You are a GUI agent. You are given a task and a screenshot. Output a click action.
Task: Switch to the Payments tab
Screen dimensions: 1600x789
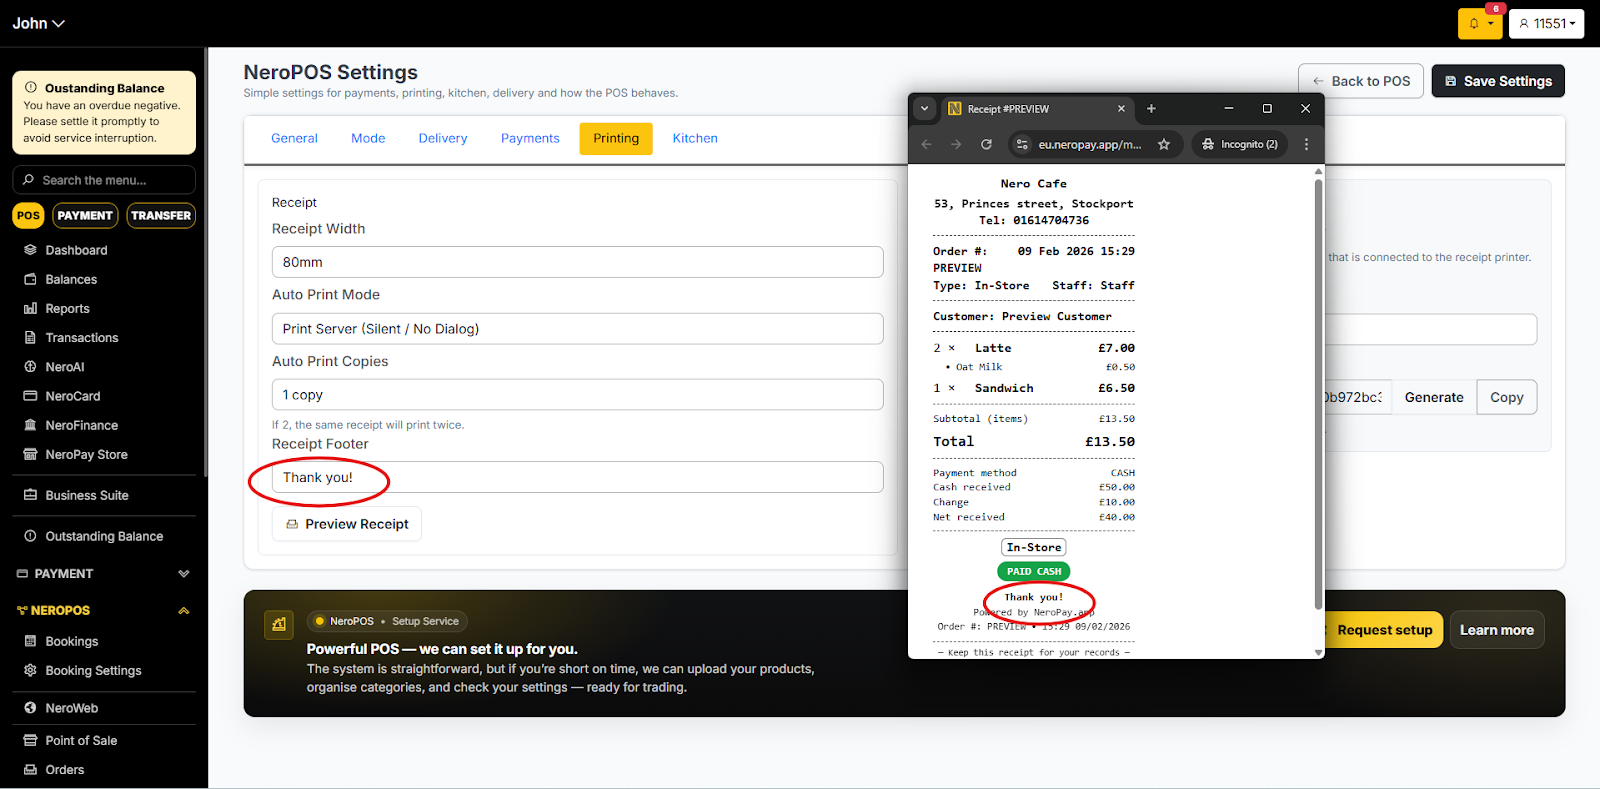[530, 138]
